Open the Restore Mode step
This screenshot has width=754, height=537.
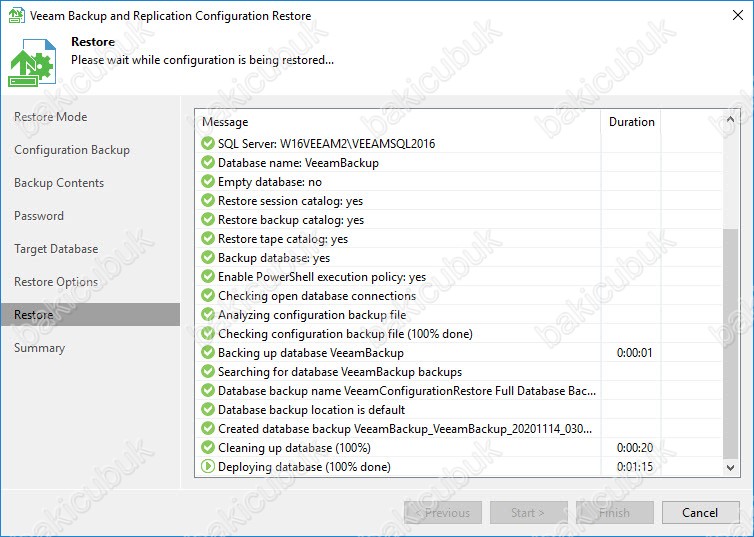[50, 117]
